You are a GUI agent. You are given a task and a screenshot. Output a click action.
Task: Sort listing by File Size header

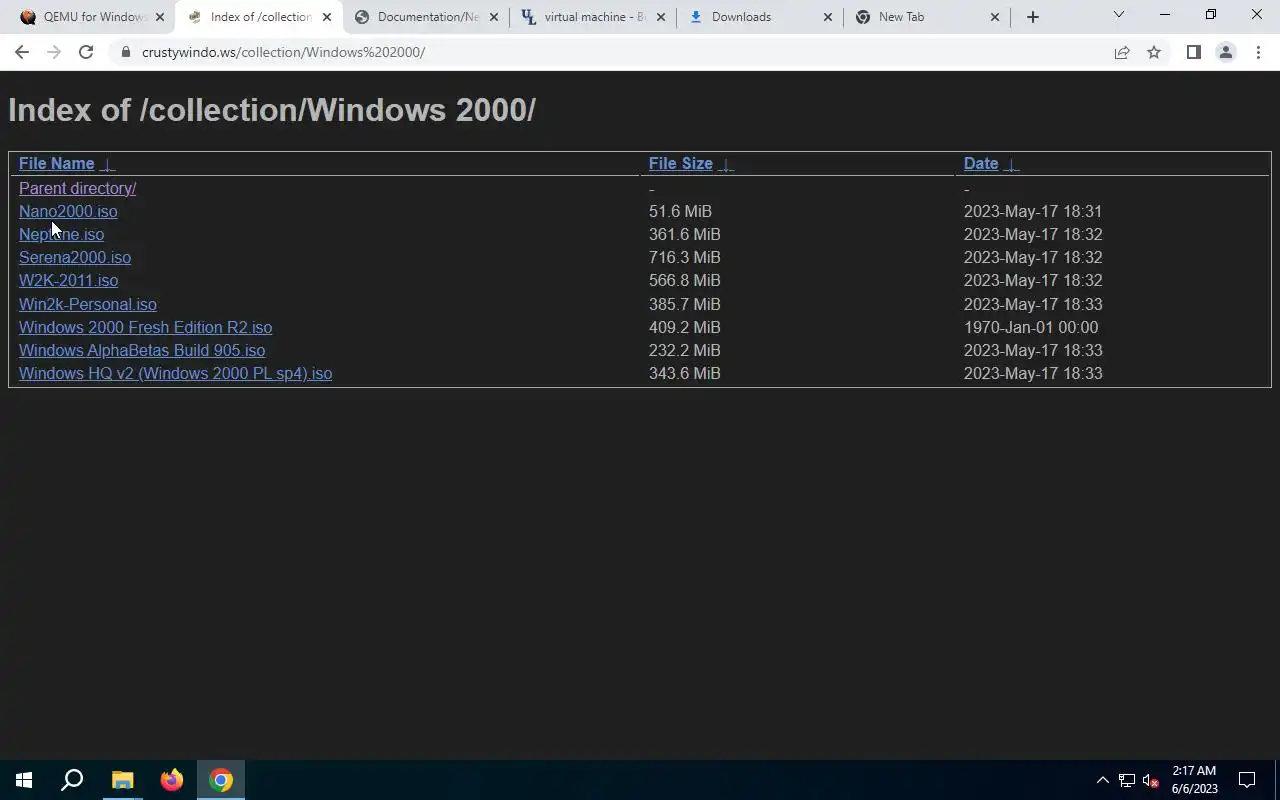680,164
